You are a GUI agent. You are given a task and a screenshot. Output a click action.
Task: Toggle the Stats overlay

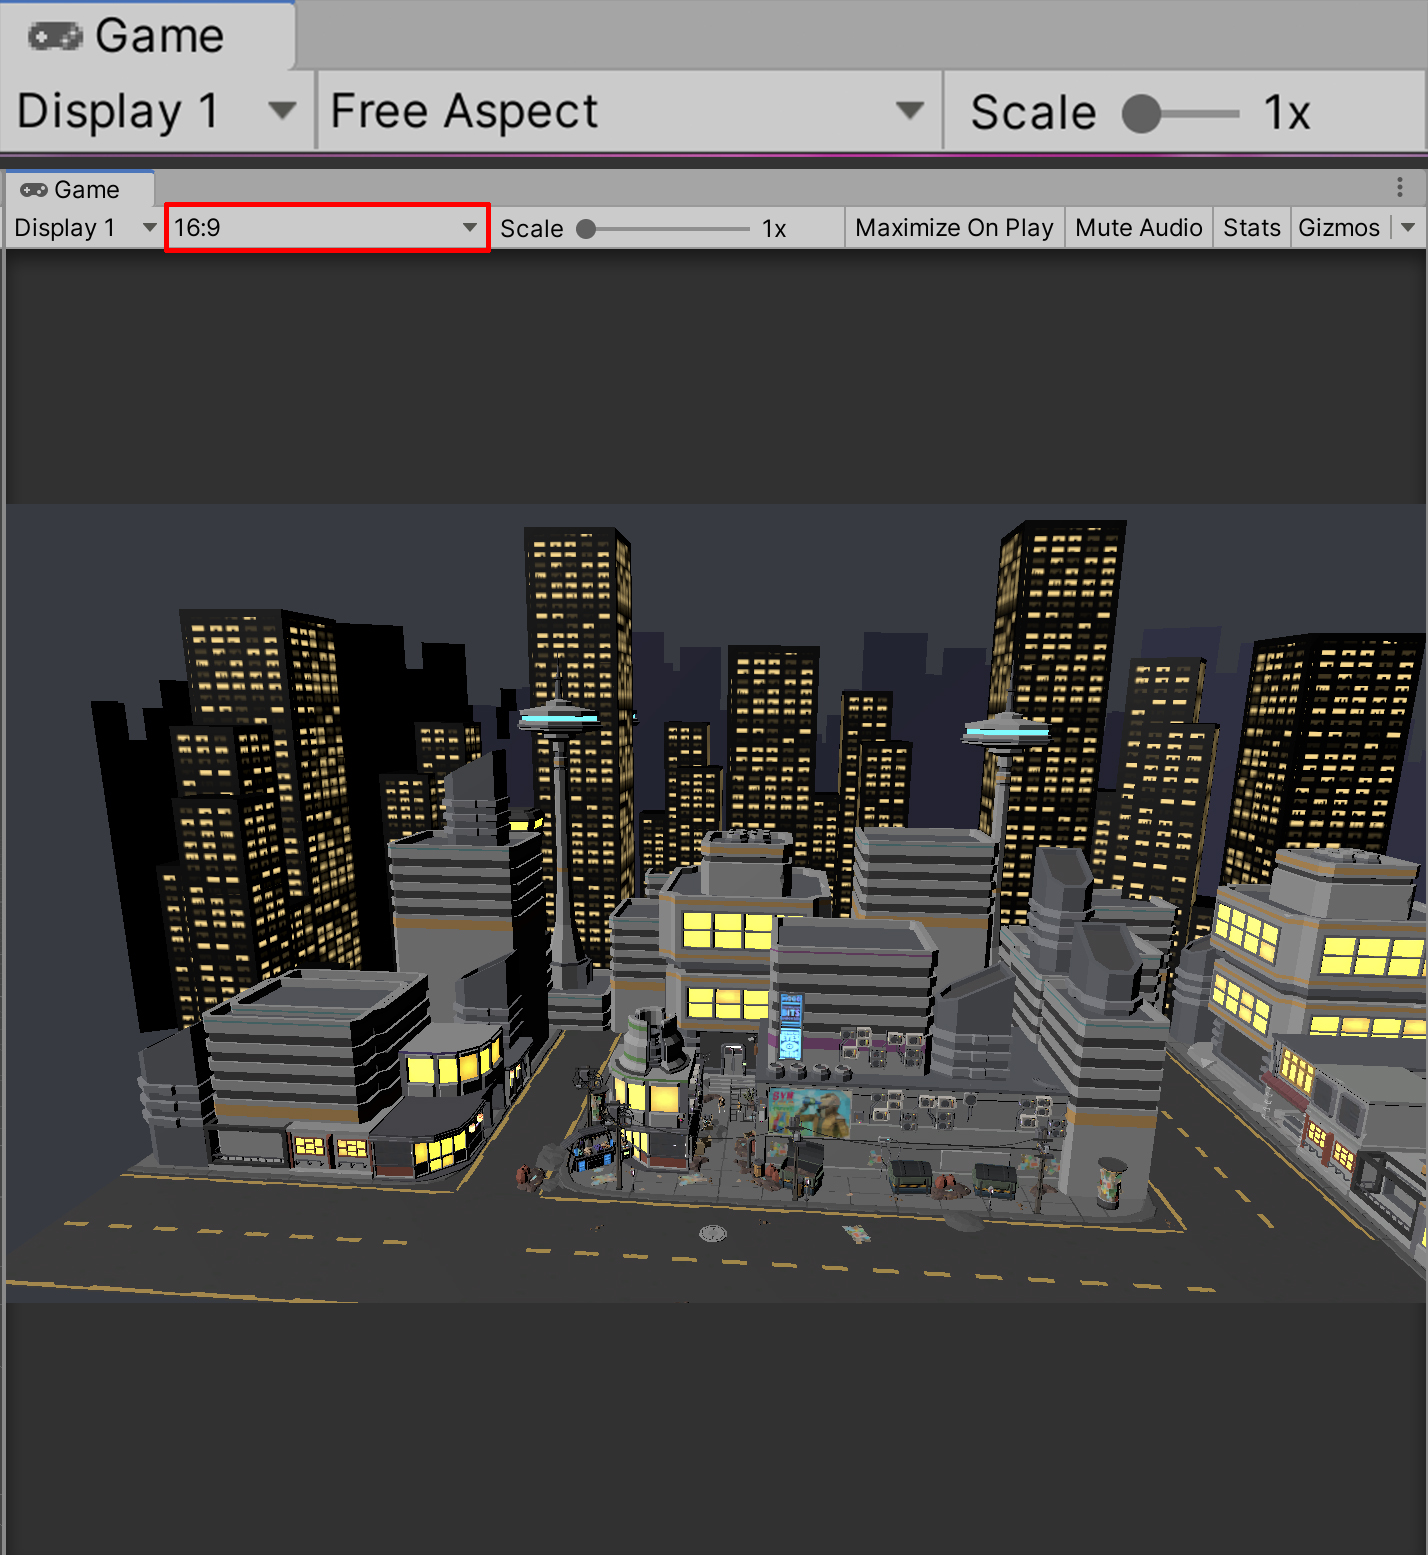[1251, 228]
